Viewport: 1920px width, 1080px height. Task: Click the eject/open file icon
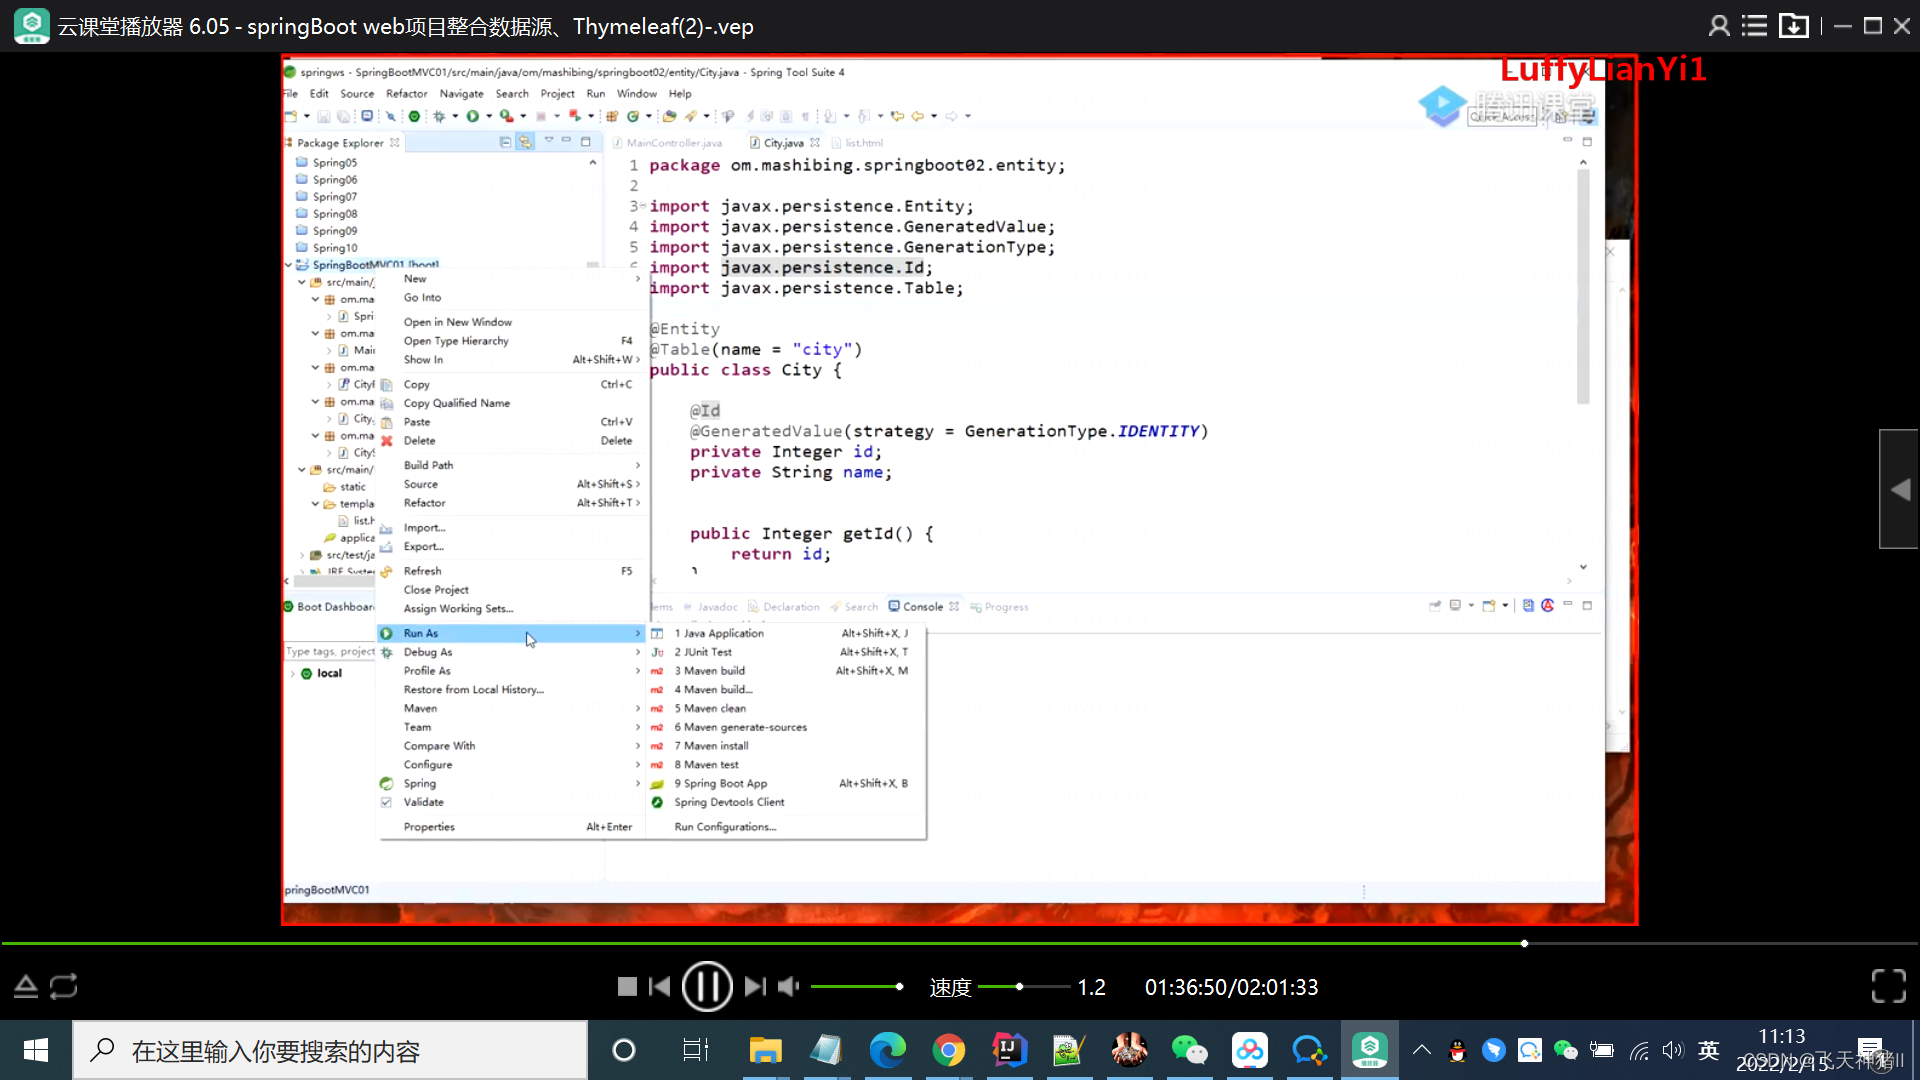(x=26, y=987)
